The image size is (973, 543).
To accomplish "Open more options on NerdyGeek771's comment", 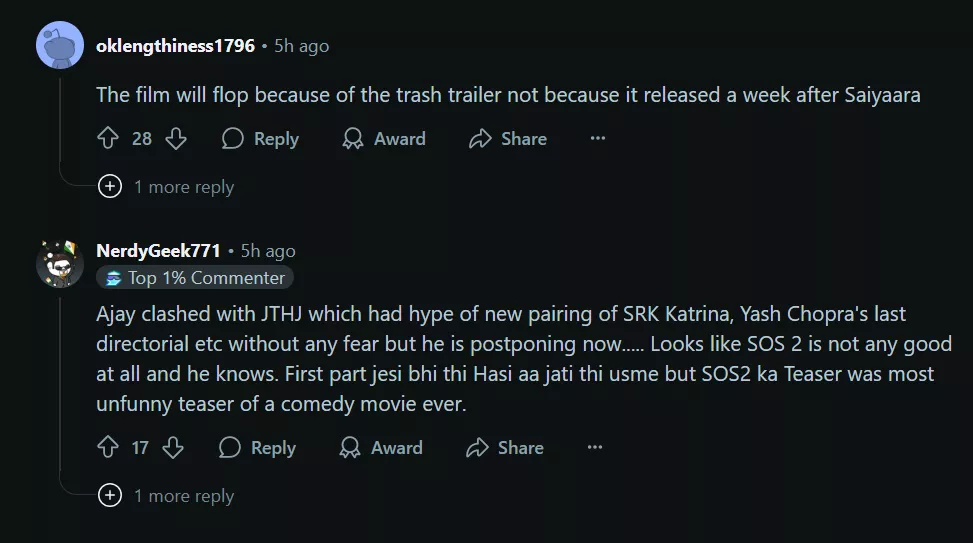I will (x=595, y=448).
